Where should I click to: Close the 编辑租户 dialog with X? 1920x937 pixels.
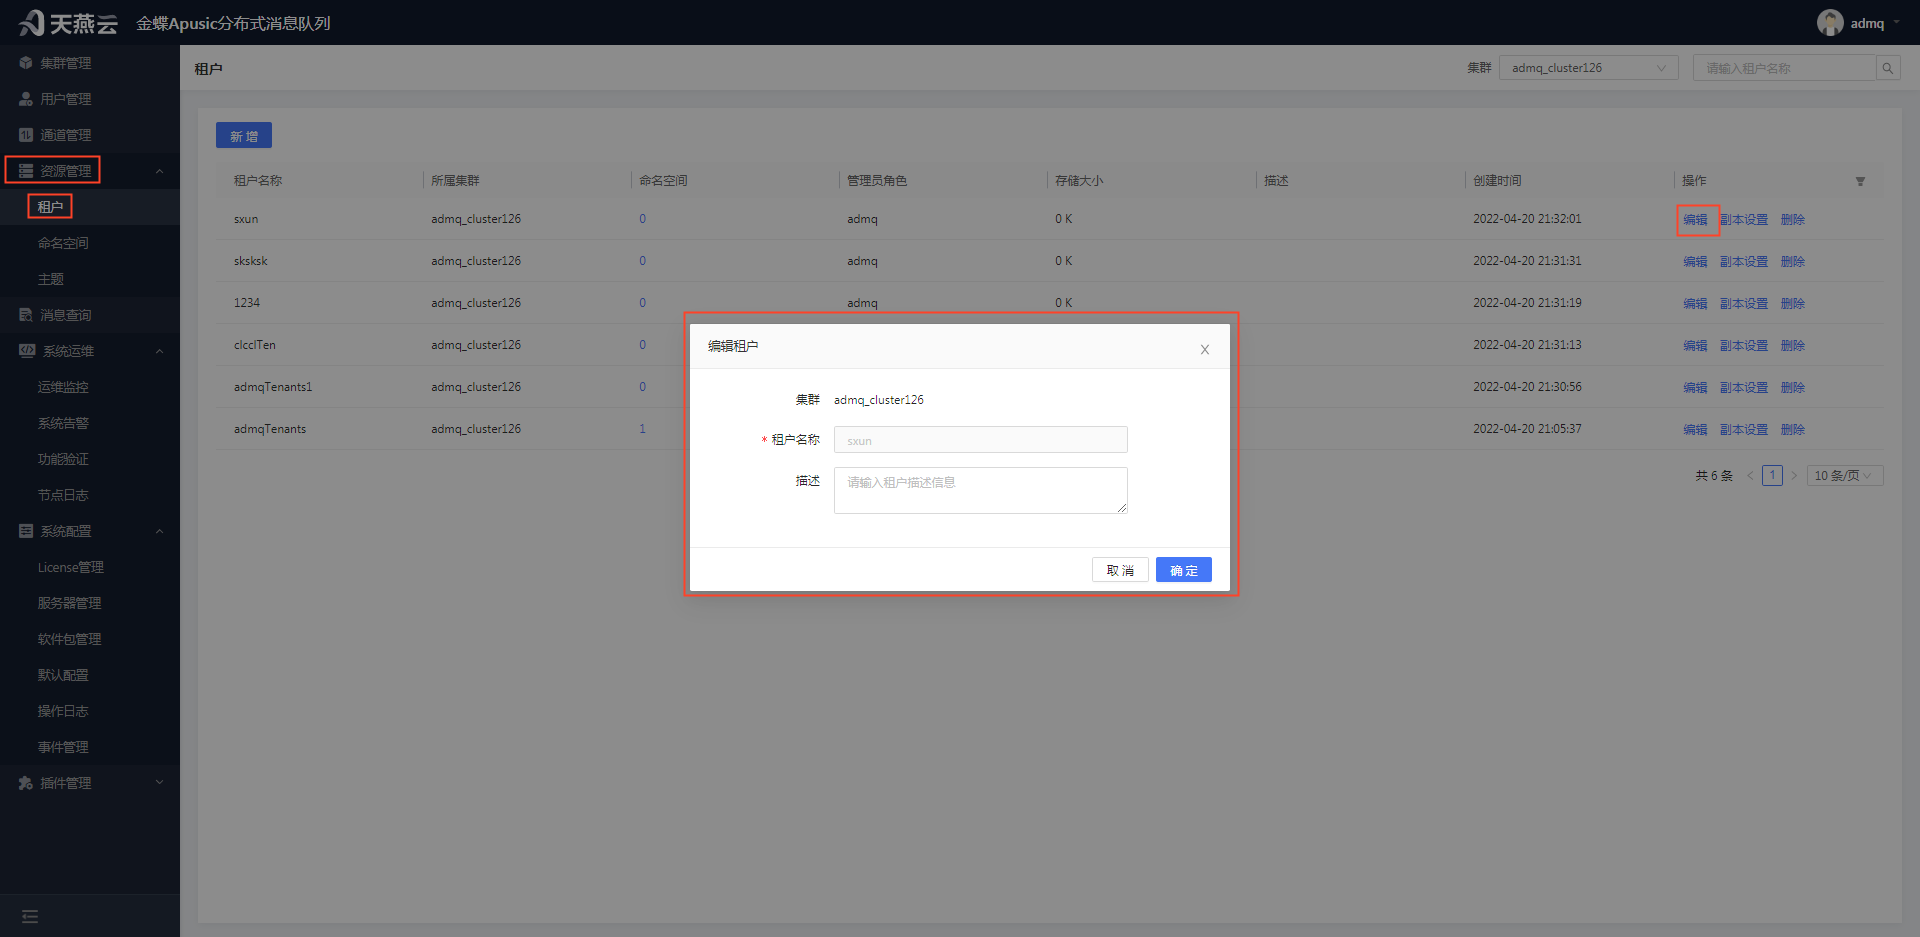point(1205,349)
